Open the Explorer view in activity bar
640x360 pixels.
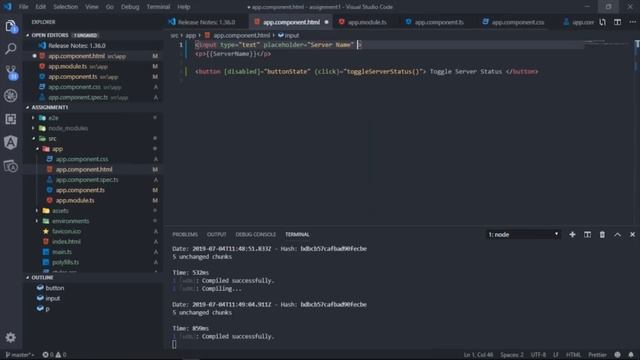click(x=11, y=27)
